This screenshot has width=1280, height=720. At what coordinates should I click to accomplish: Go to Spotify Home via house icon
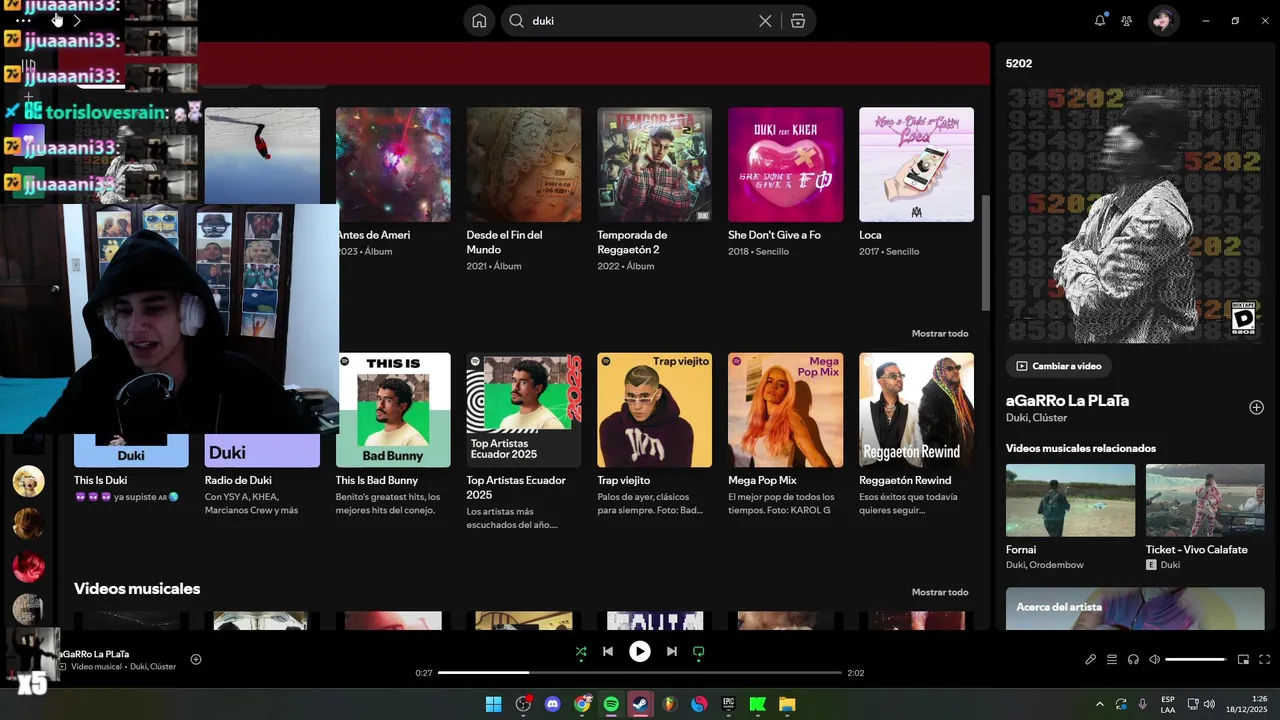coord(480,21)
